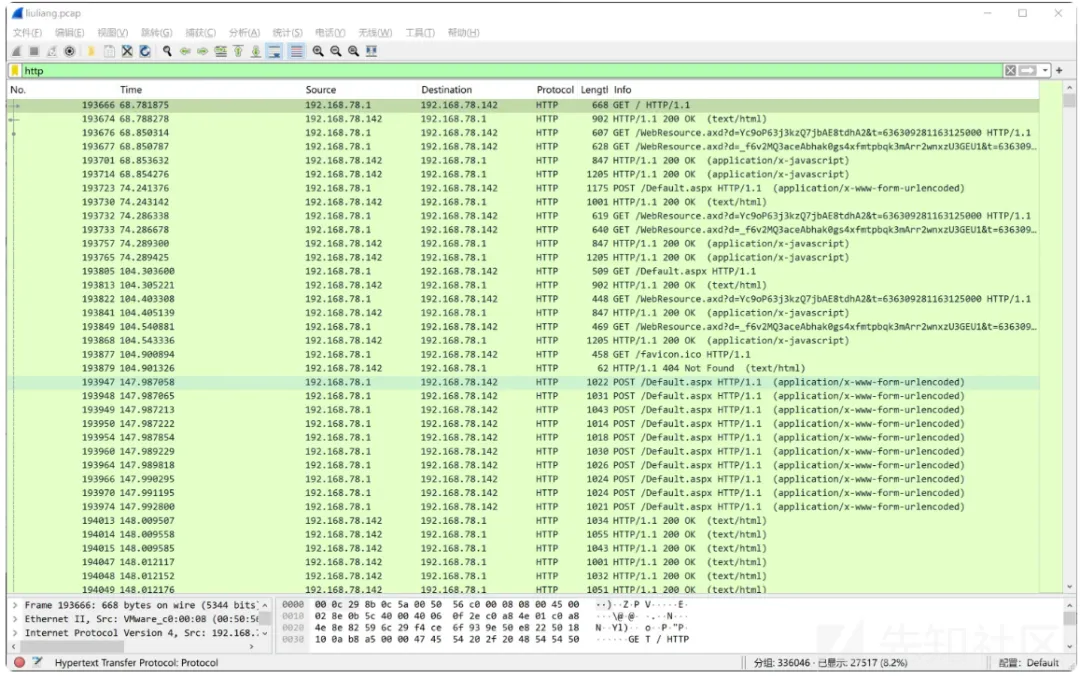Clear the display filter

tap(1010, 71)
